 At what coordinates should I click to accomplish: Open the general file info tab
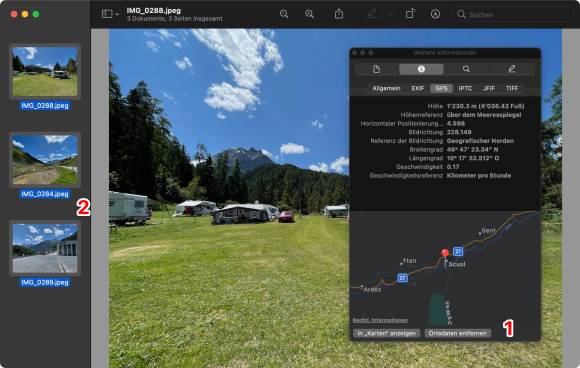[x=377, y=69]
